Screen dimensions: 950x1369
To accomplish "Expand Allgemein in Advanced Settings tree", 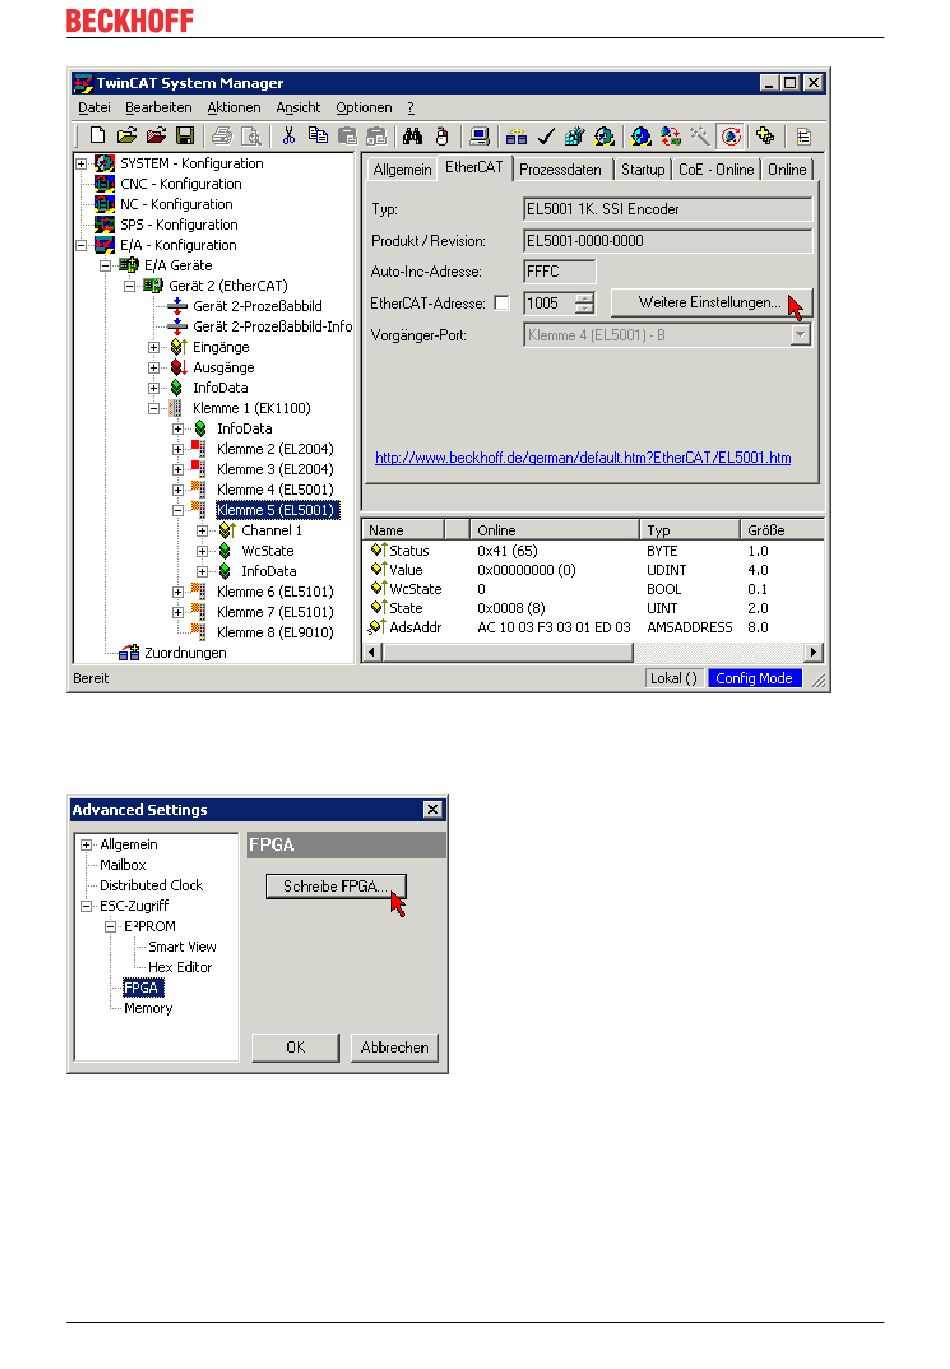I will (87, 845).
